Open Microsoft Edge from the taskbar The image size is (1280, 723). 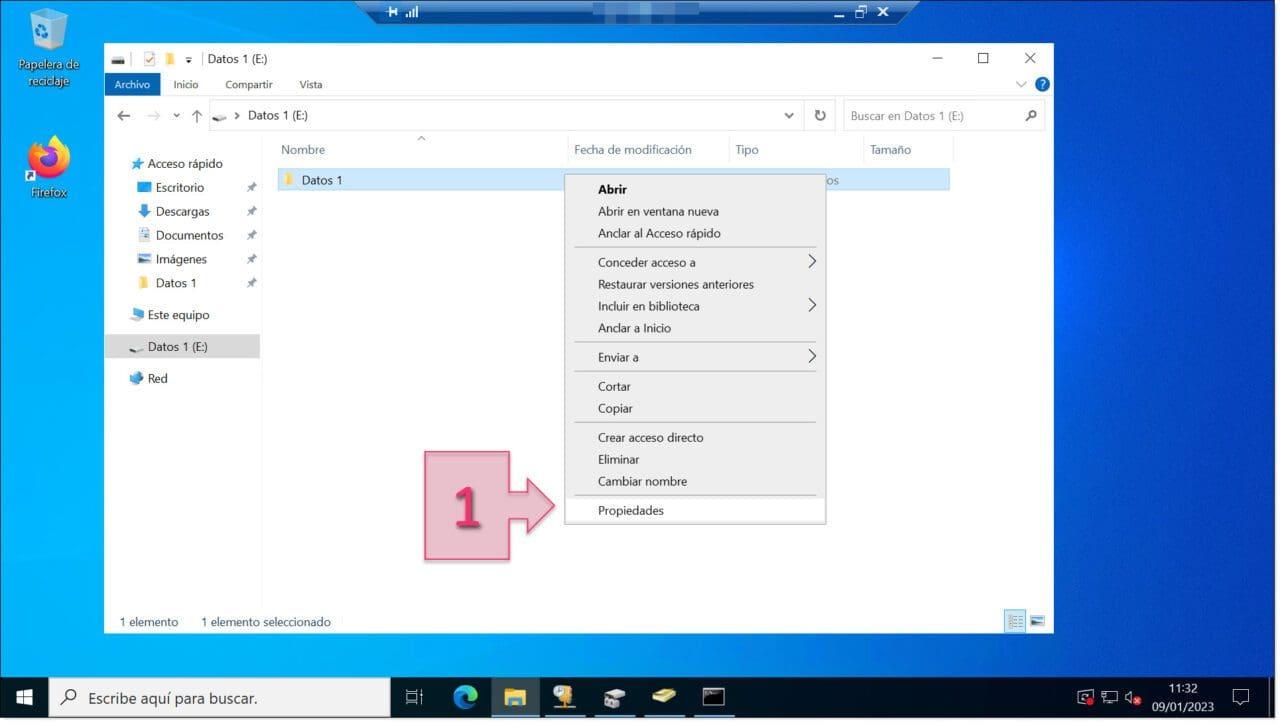[x=465, y=697]
